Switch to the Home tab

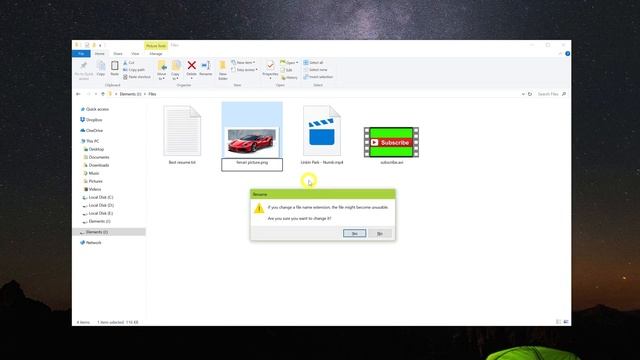(100, 54)
